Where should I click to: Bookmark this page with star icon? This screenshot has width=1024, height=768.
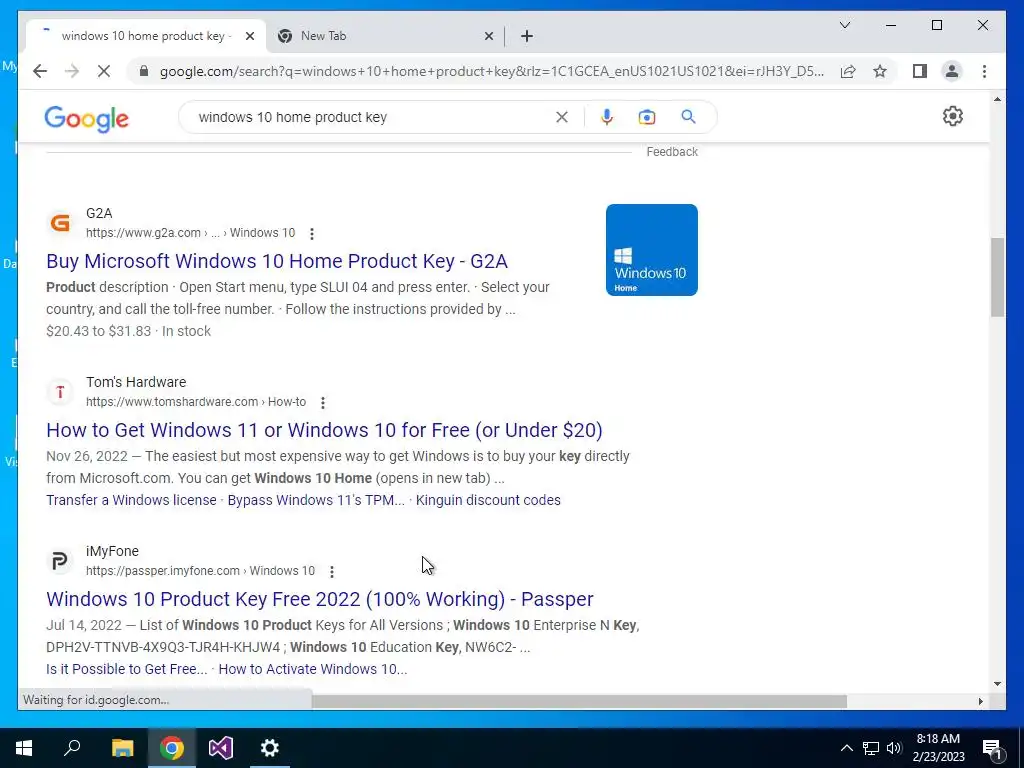click(x=880, y=71)
